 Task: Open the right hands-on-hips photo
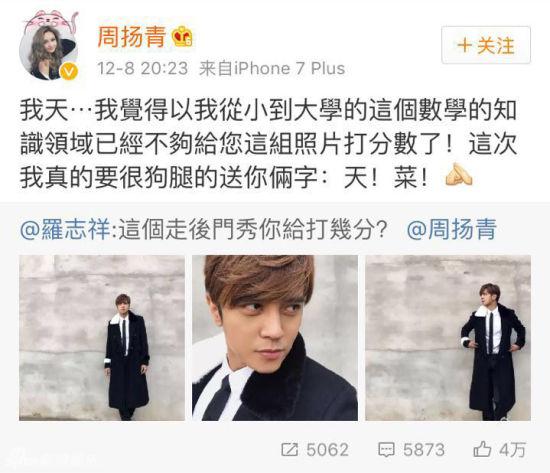[448, 338]
